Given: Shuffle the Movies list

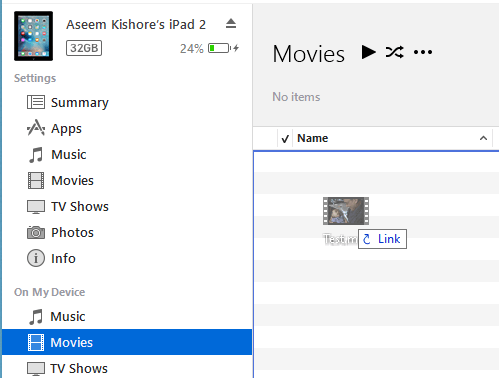Looking at the screenshot, I should pos(395,52).
